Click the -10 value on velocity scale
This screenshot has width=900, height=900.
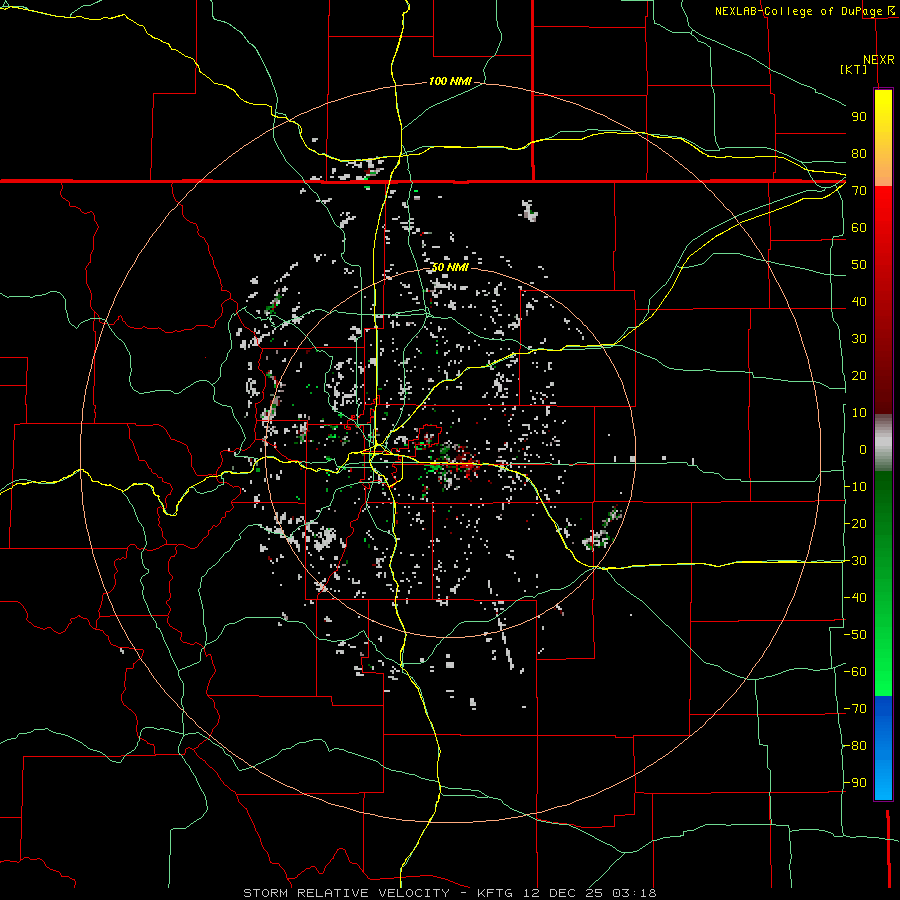(x=855, y=487)
